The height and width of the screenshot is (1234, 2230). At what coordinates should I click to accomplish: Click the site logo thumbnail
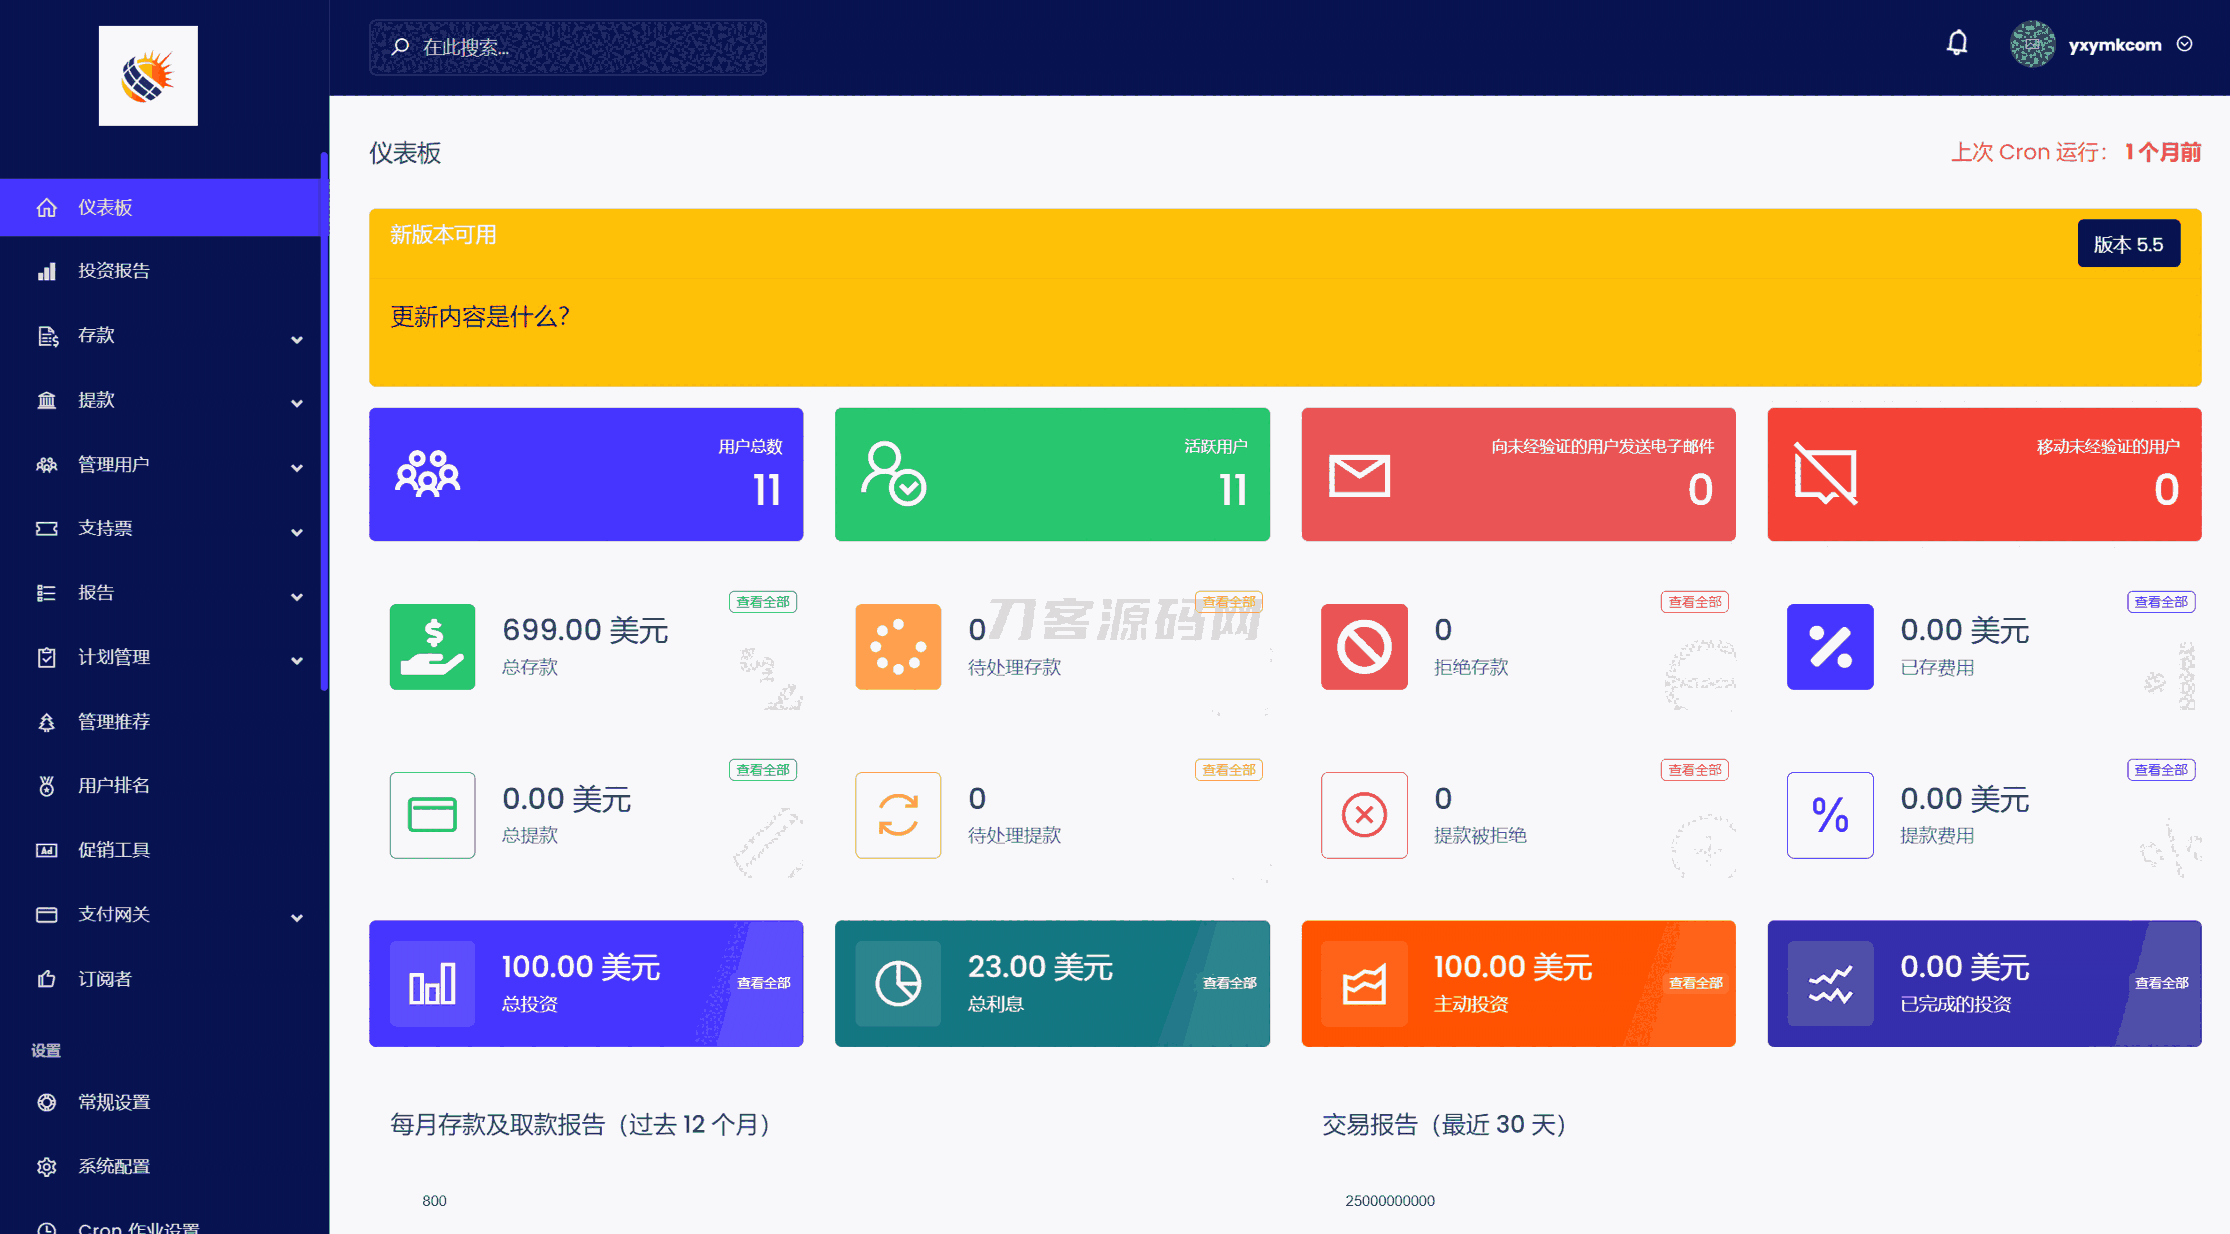click(x=148, y=76)
